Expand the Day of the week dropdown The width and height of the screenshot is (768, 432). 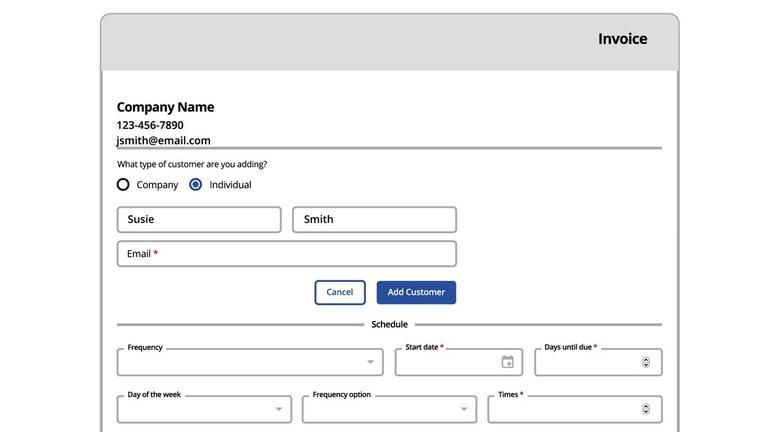204,409
